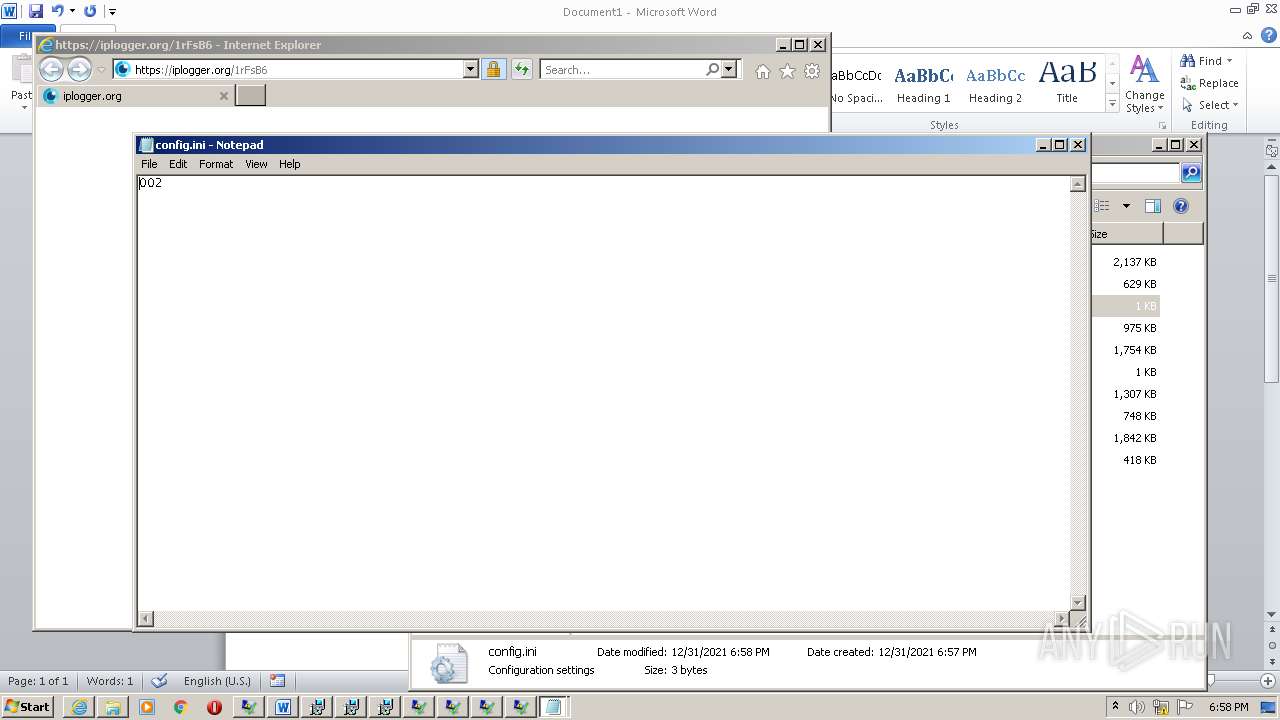Open Customize Quick Access Toolbar dropdown in Word

[x=112, y=12]
